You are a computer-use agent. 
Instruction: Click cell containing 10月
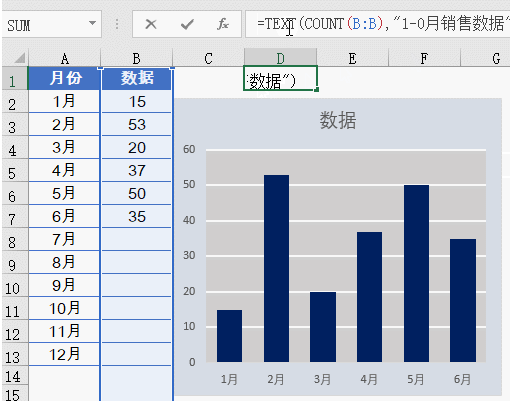click(64, 308)
